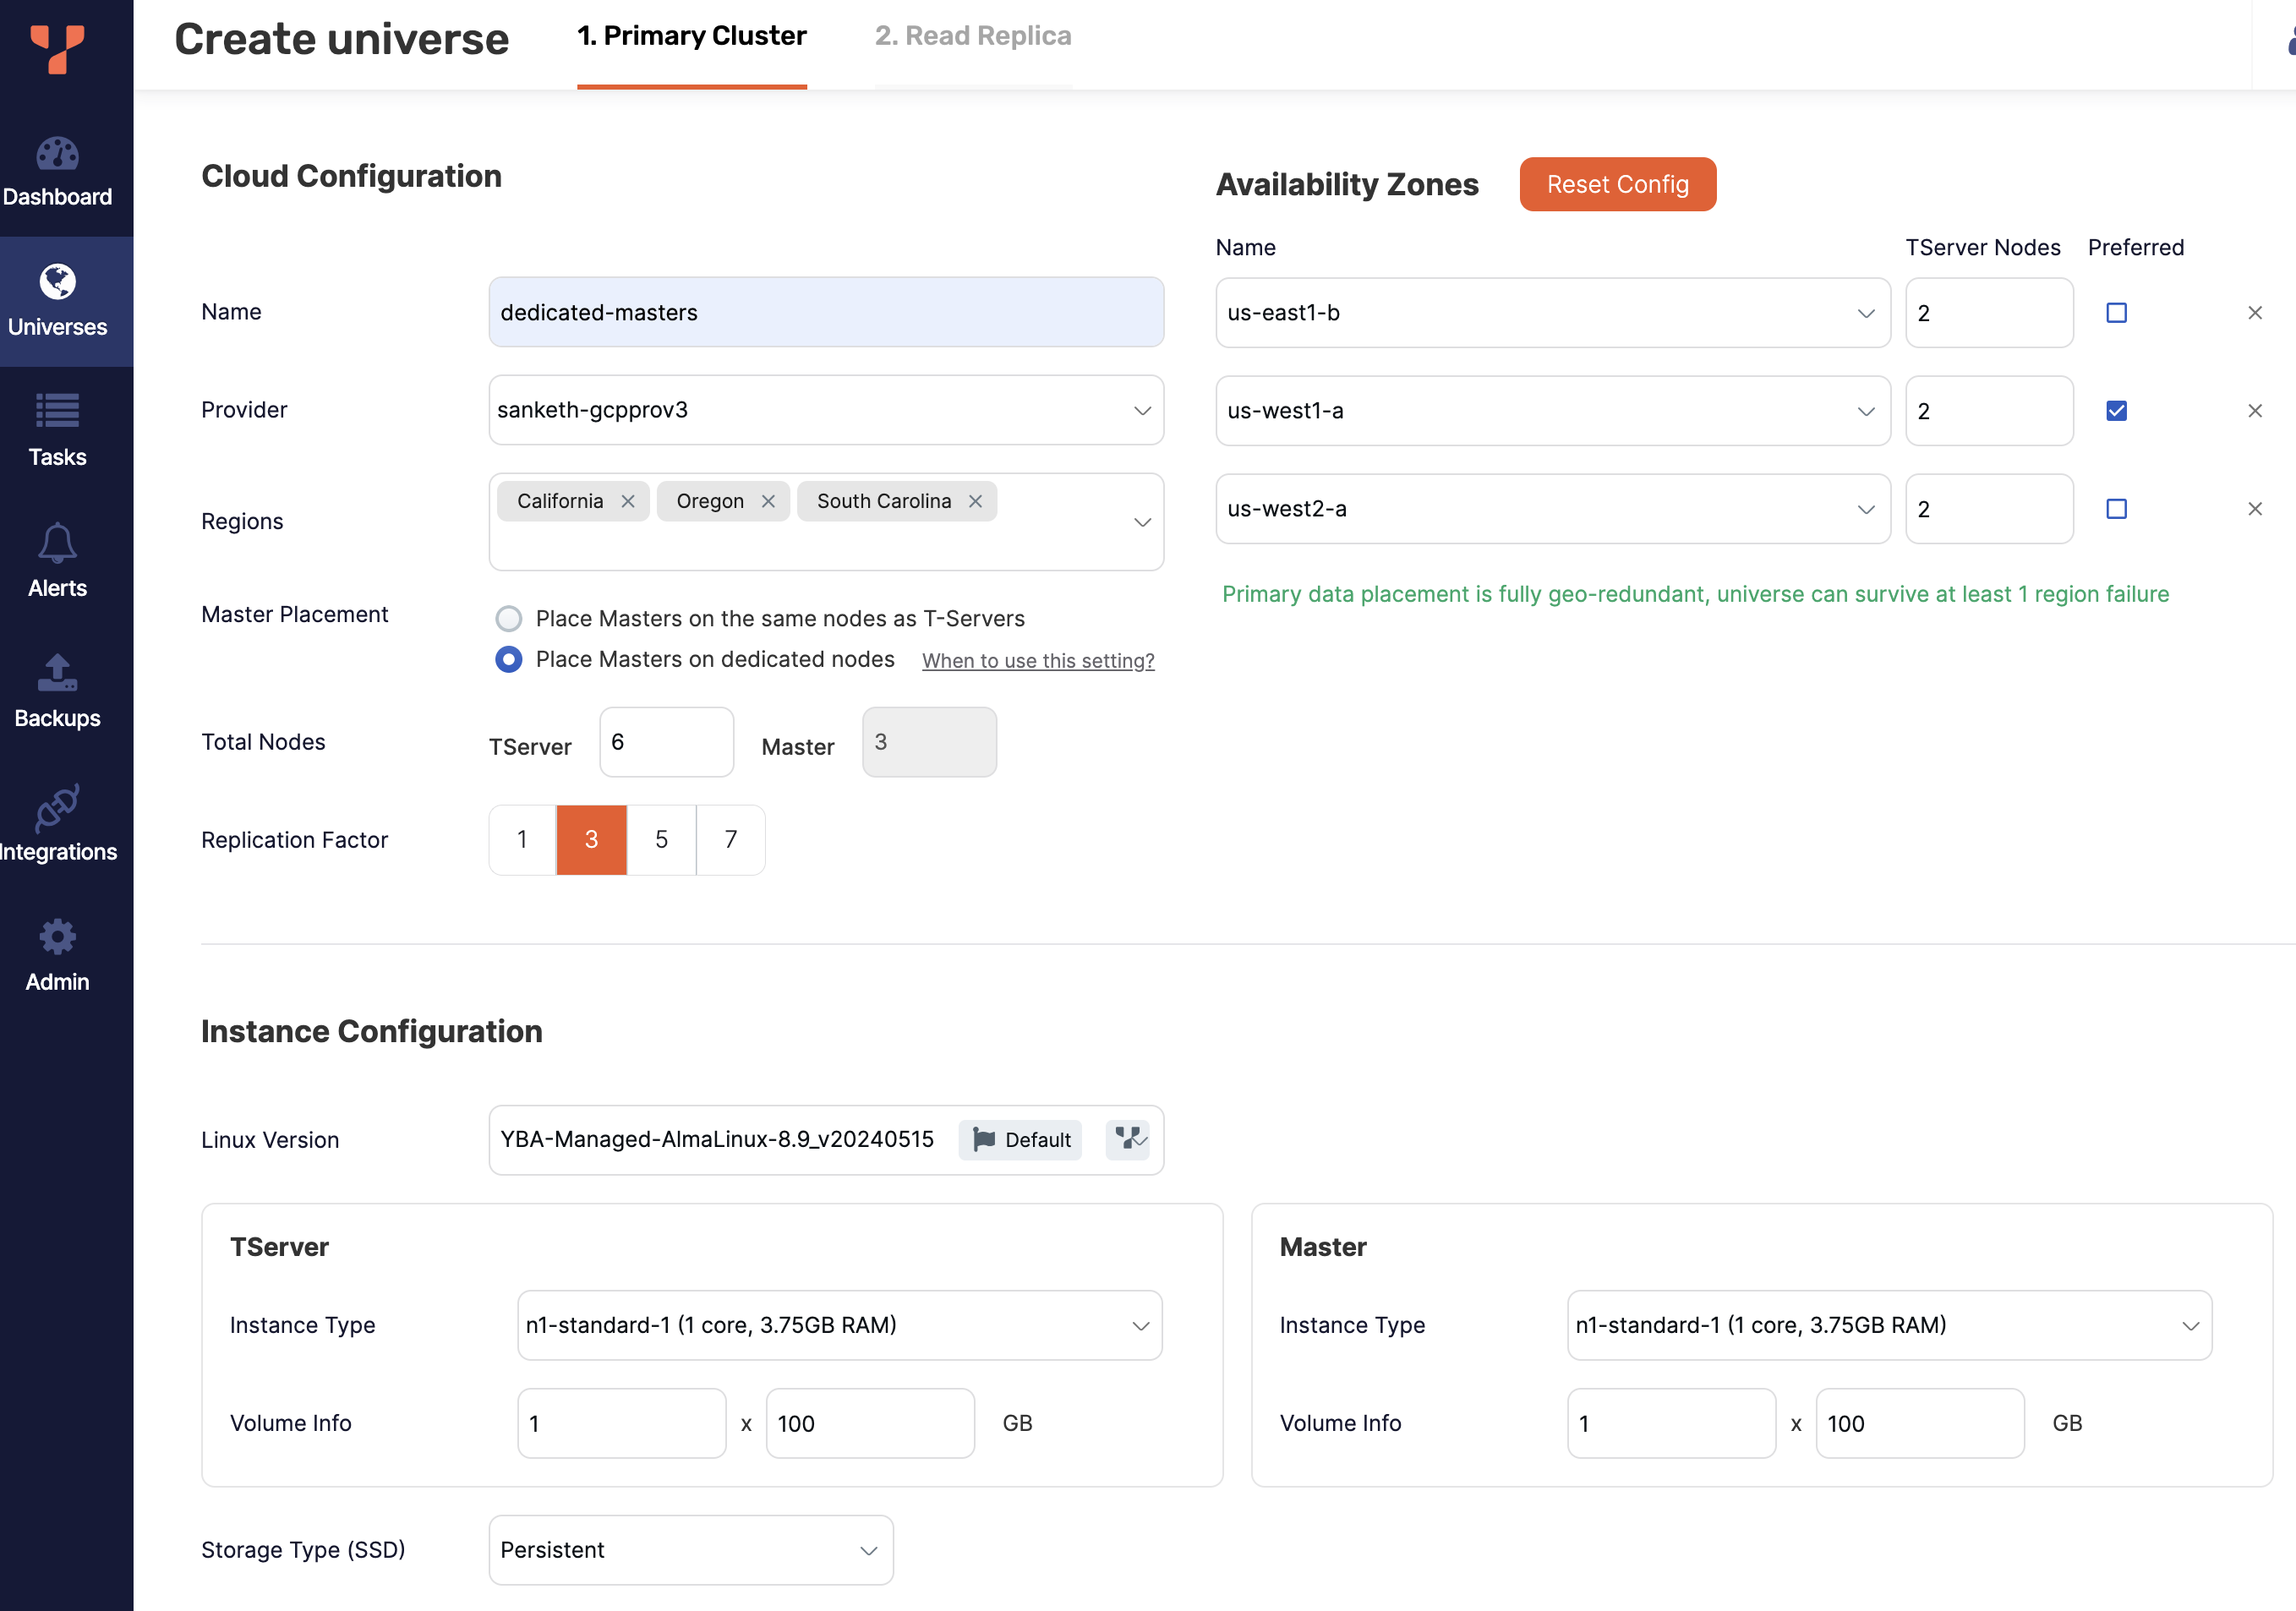Screen dimensions: 2296x1611
Task: Select the Primary Cluster tab
Action: click(x=691, y=37)
